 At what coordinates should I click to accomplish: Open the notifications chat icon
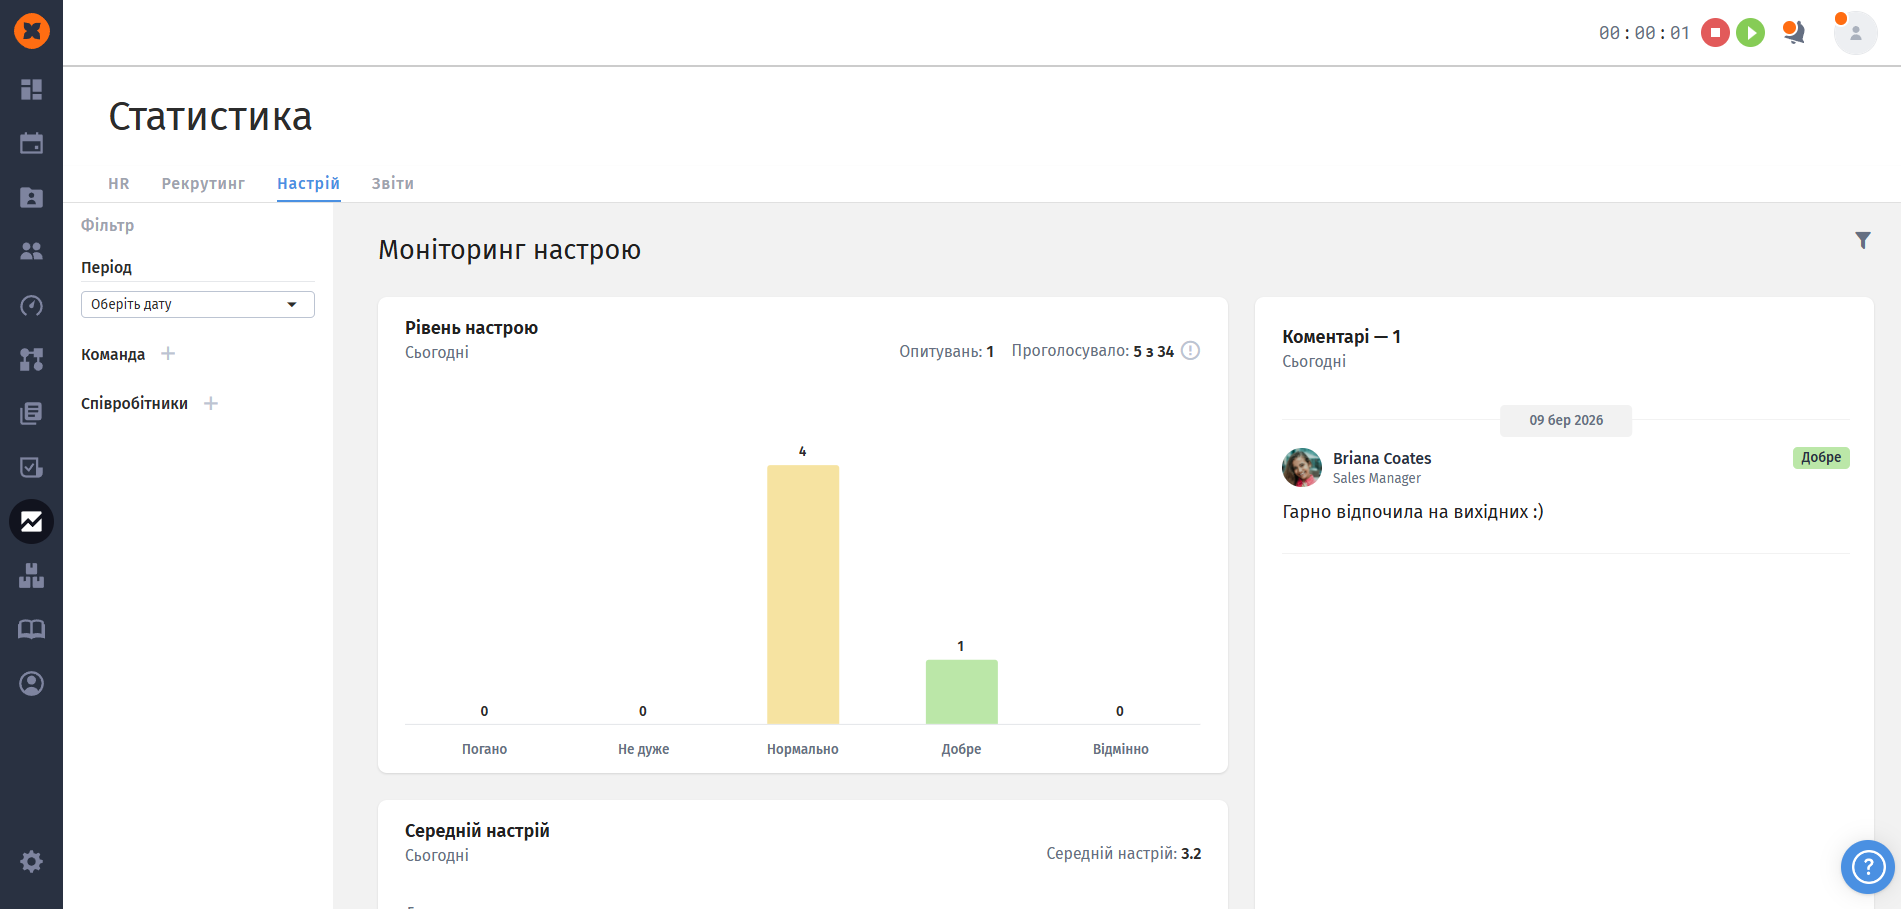coord(1794,33)
